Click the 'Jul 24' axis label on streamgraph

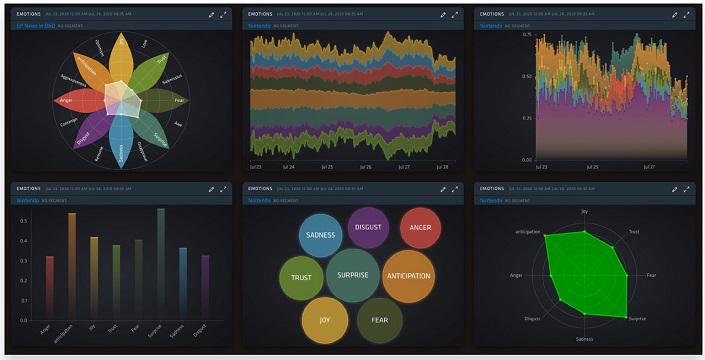click(289, 167)
